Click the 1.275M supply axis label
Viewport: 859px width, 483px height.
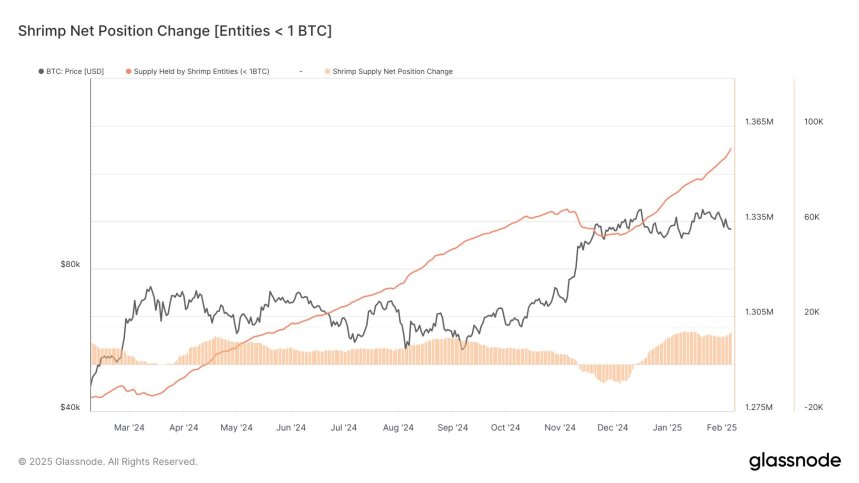coord(759,408)
